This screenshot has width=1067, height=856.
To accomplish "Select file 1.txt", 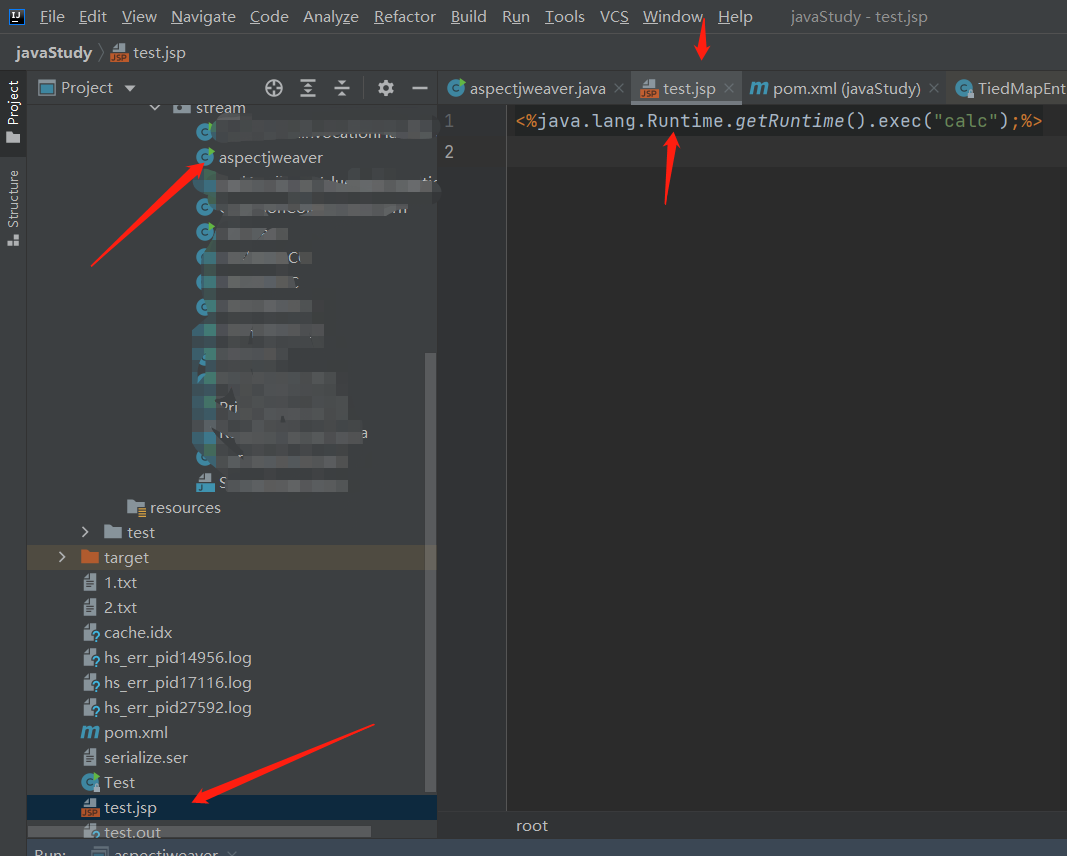I will [x=120, y=582].
